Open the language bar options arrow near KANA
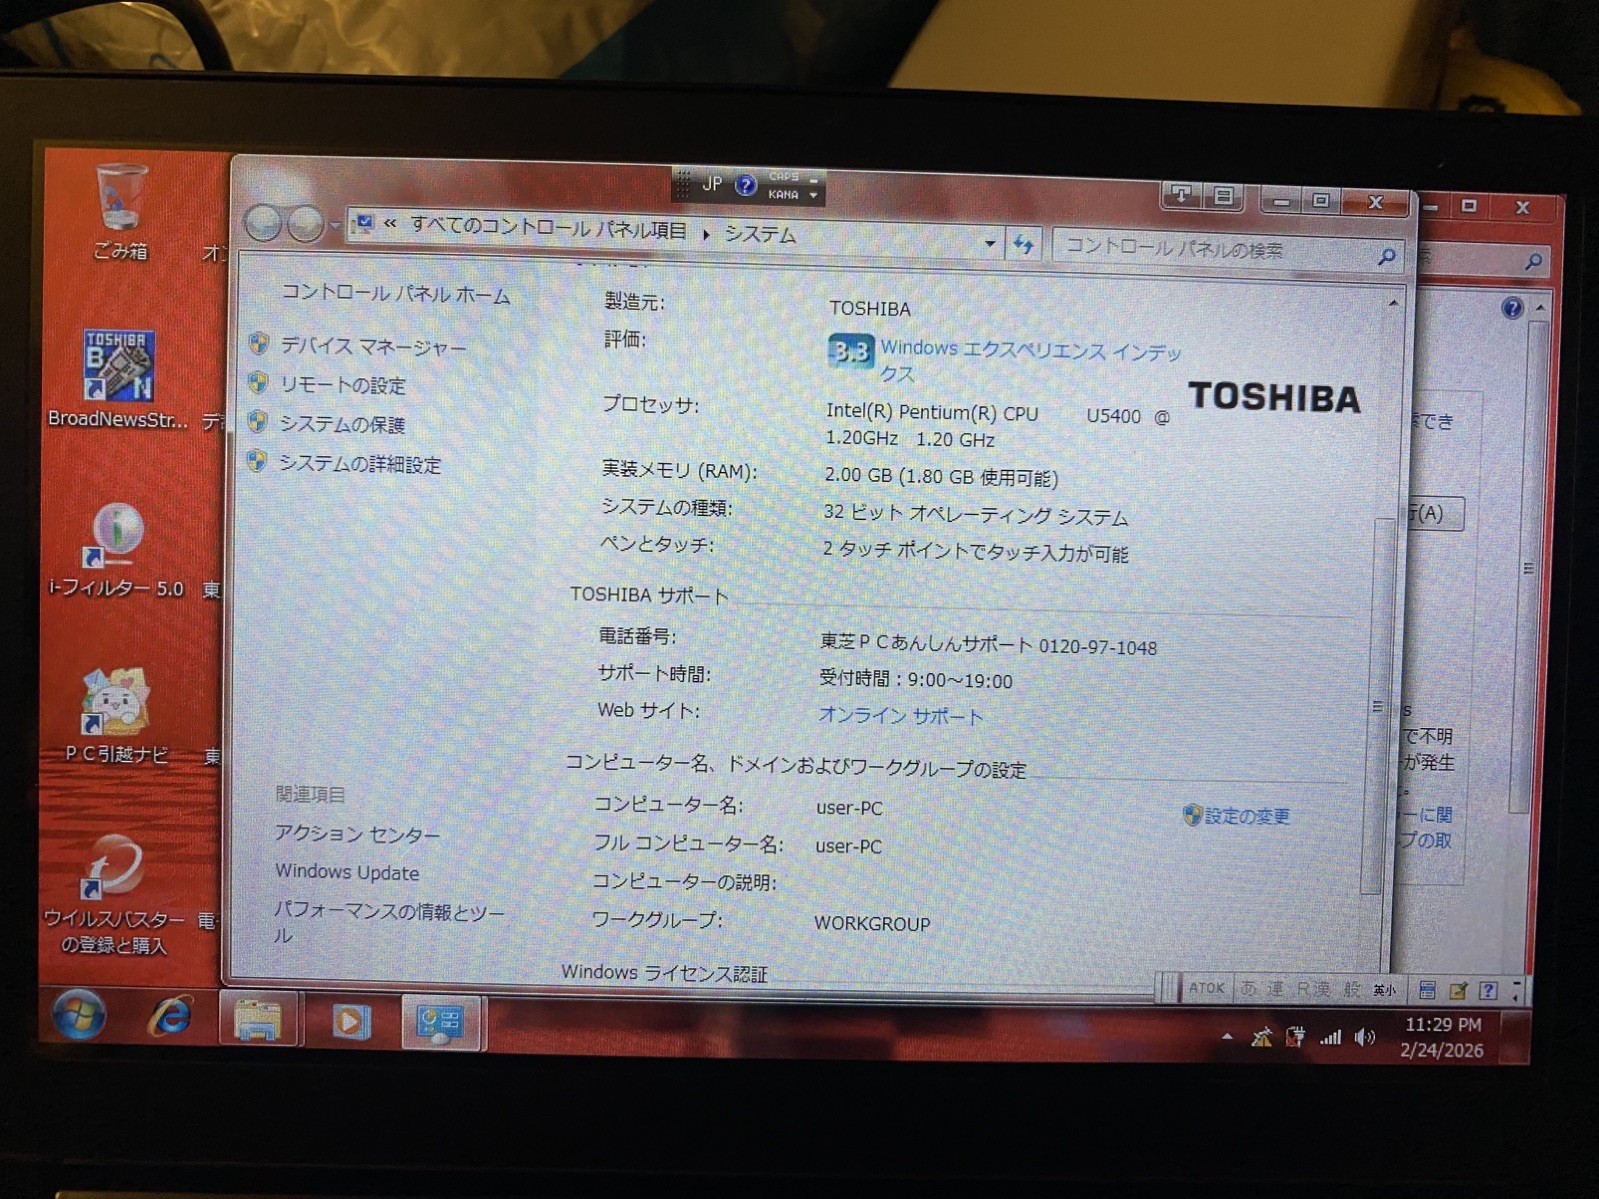1599x1199 pixels. pyautogui.click(x=813, y=194)
